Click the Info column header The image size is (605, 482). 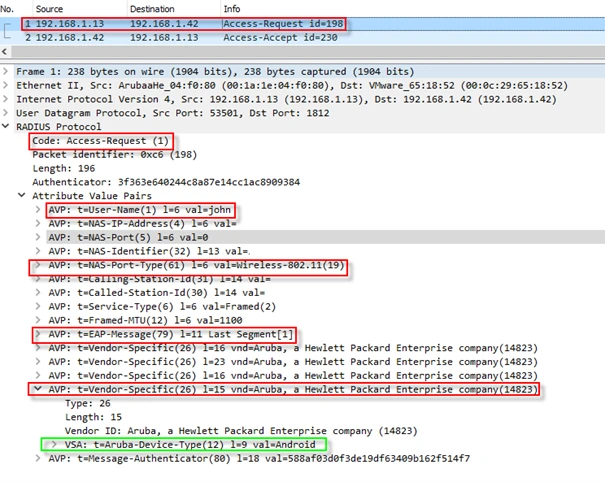[x=232, y=8]
